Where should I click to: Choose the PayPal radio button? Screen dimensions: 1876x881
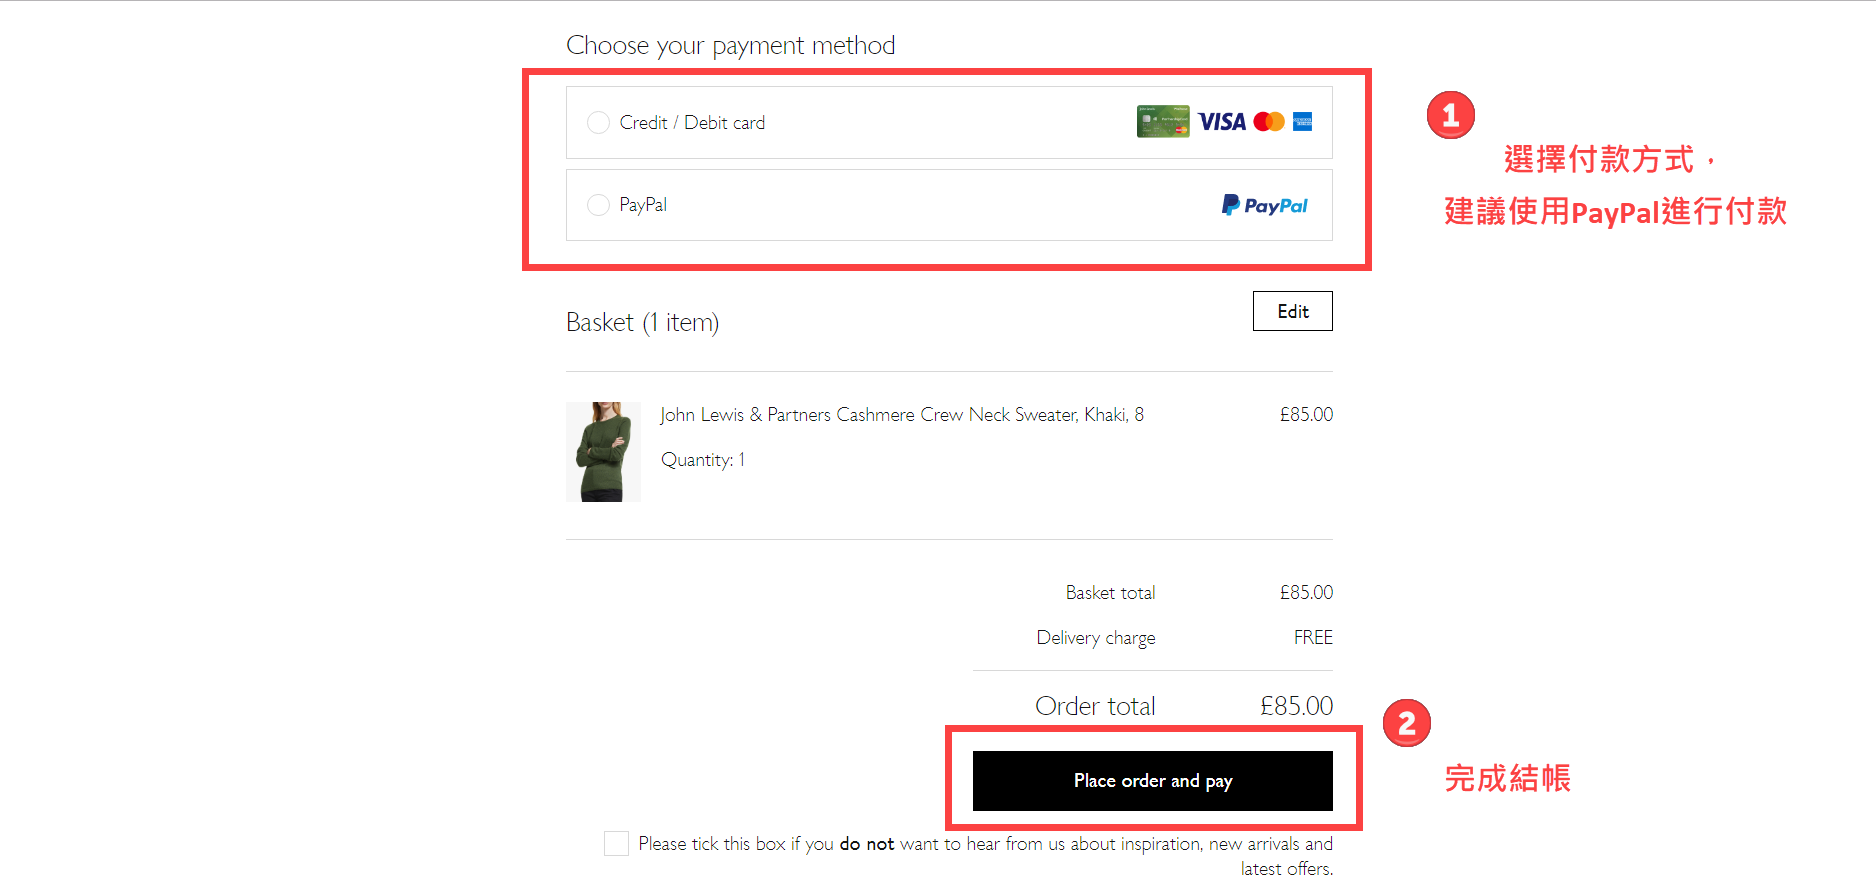(x=598, y=205)
